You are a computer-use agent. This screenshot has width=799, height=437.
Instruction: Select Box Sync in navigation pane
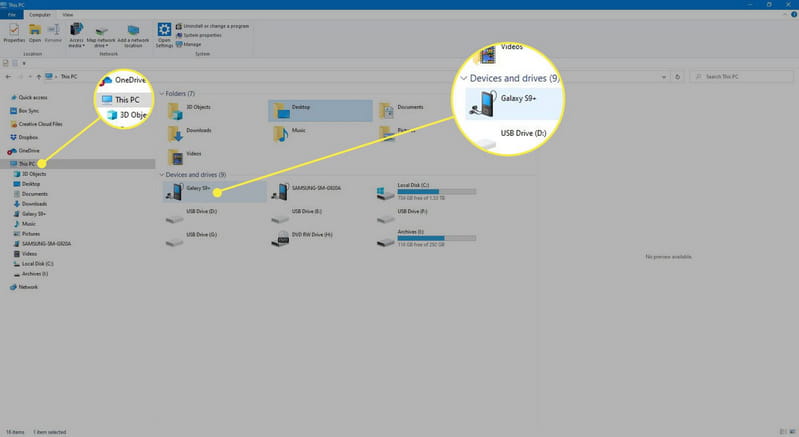pos(24,111)
